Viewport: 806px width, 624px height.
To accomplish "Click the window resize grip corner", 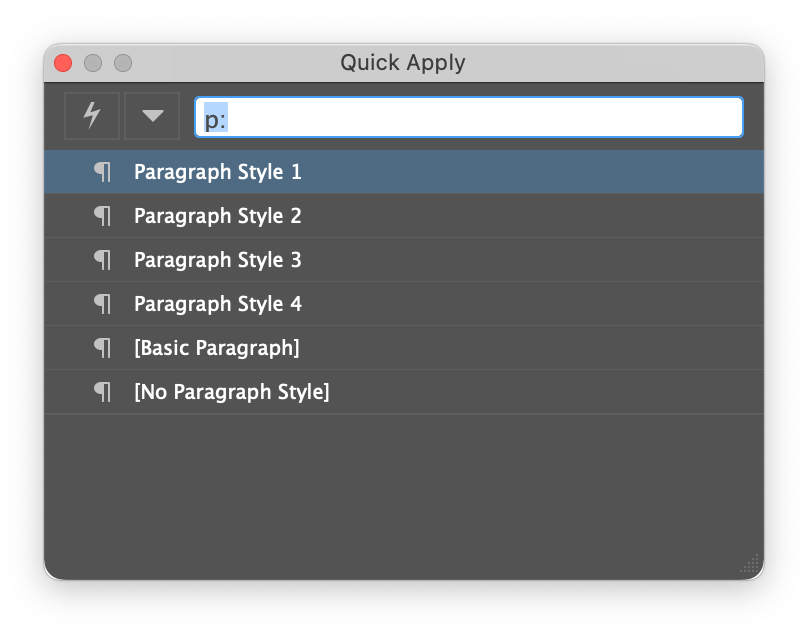I will (751, 565).
